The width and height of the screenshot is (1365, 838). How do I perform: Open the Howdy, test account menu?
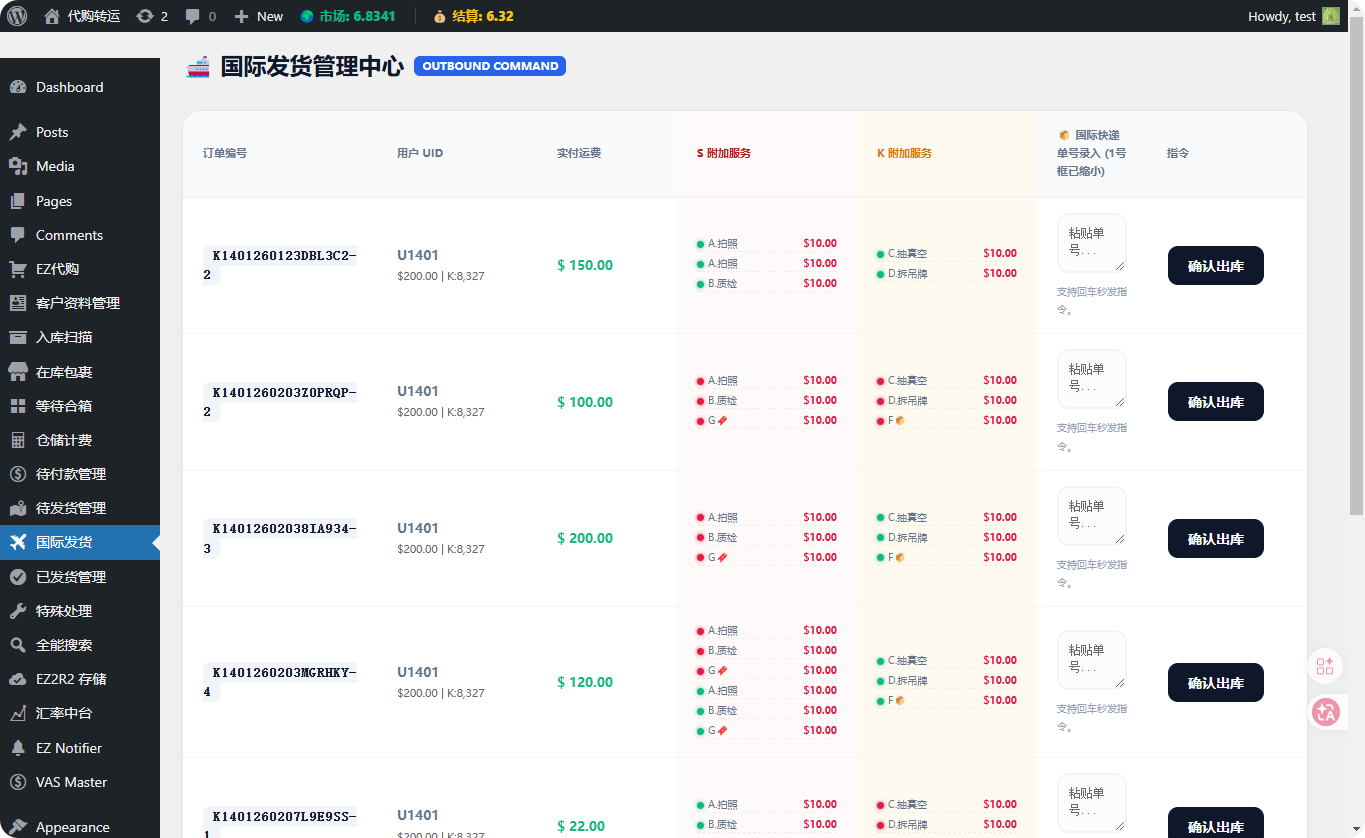(x=1292, y=16)
